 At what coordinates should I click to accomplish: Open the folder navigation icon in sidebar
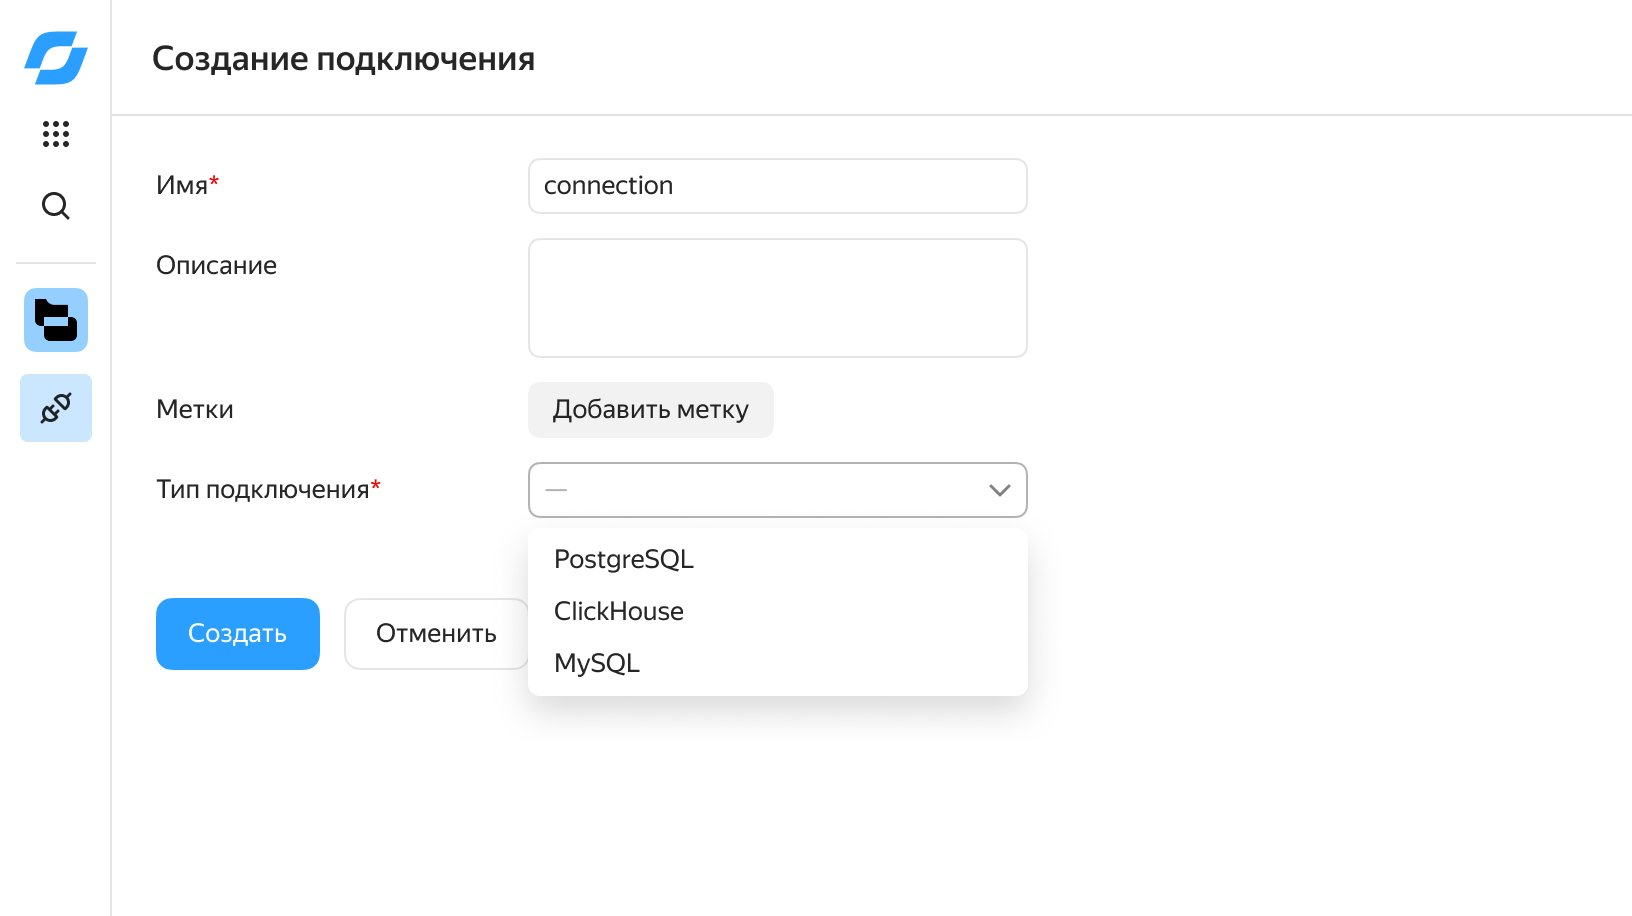click(x=56, y=320)
